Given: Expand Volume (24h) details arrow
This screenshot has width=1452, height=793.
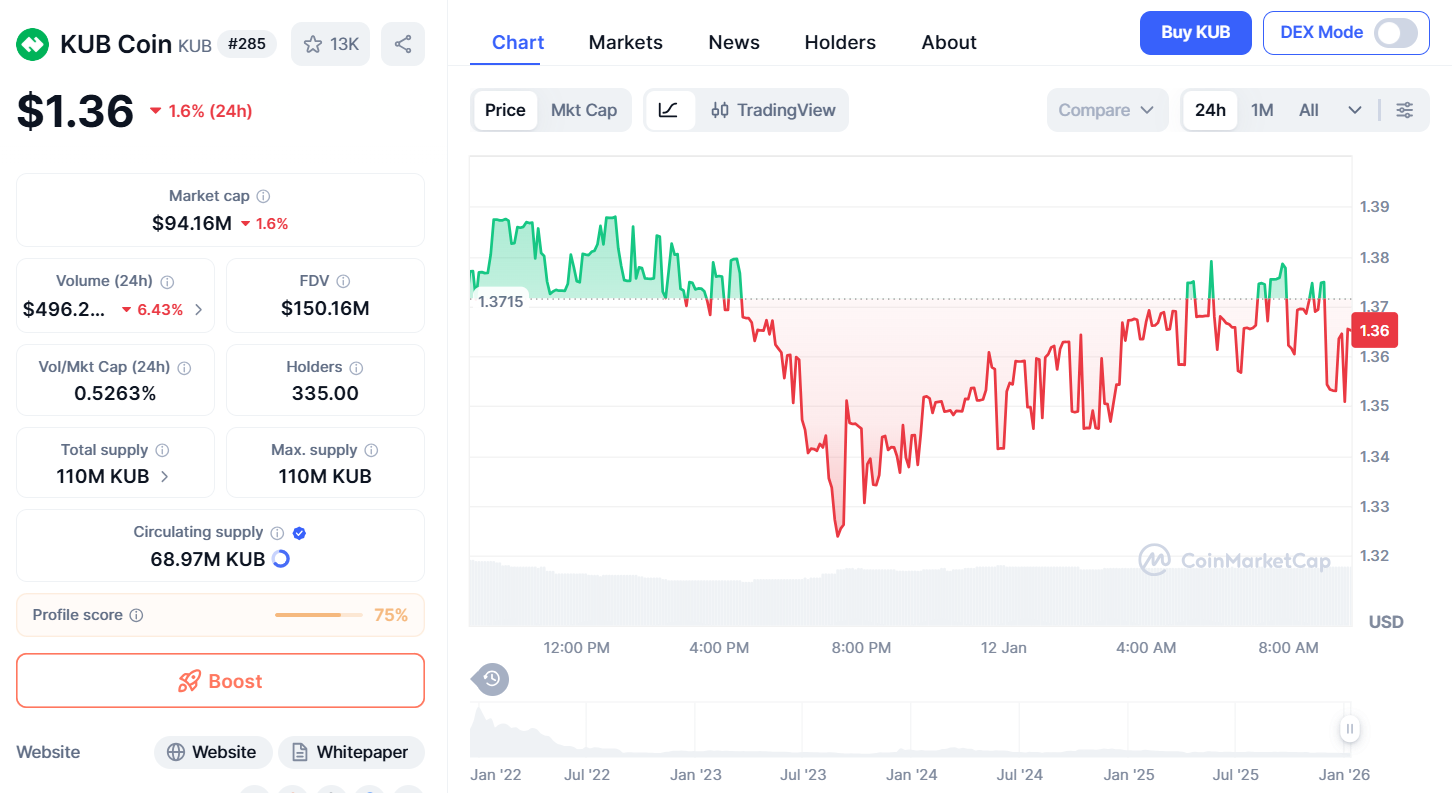Looking at the screenshot, I should coord(198,310).
